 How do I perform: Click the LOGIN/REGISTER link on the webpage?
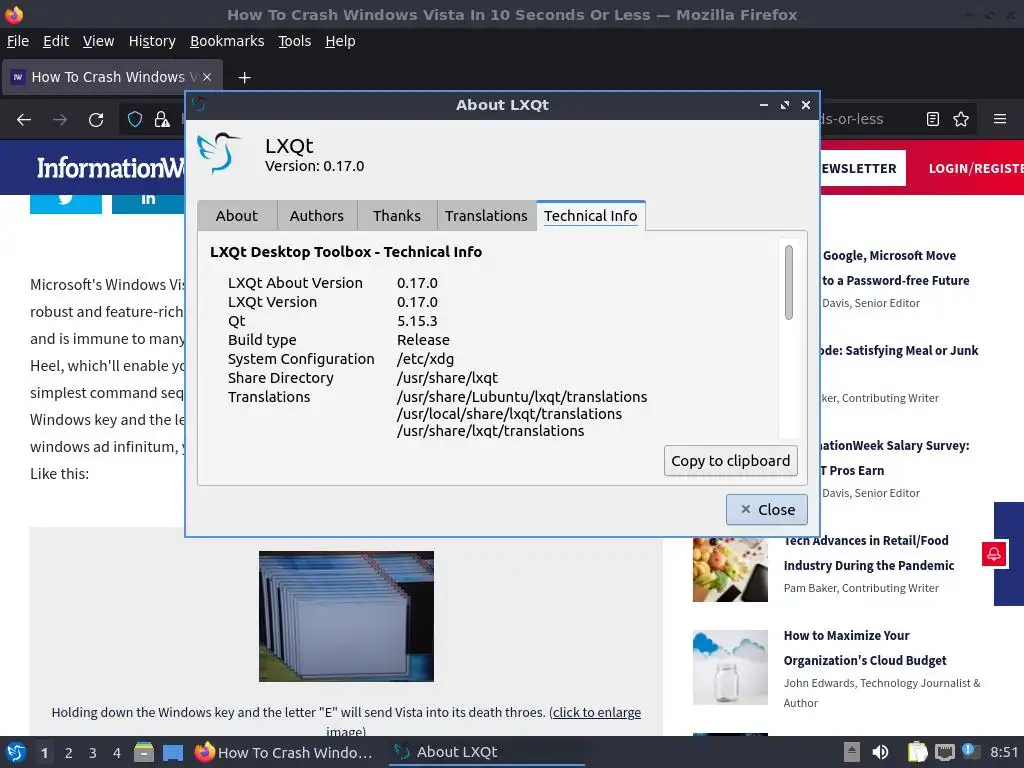click(x=976, y=168)
